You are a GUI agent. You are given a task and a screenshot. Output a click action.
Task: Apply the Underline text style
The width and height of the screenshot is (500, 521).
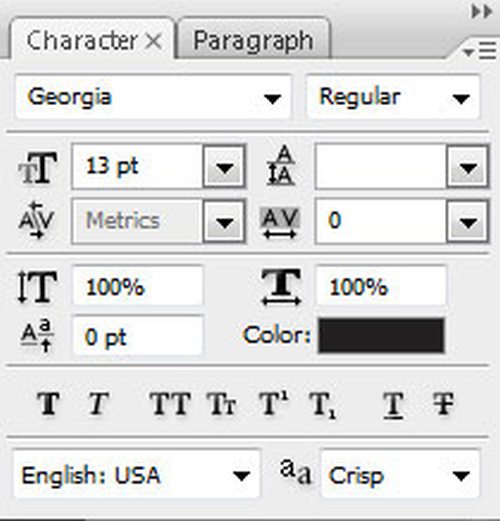(393, 405)
